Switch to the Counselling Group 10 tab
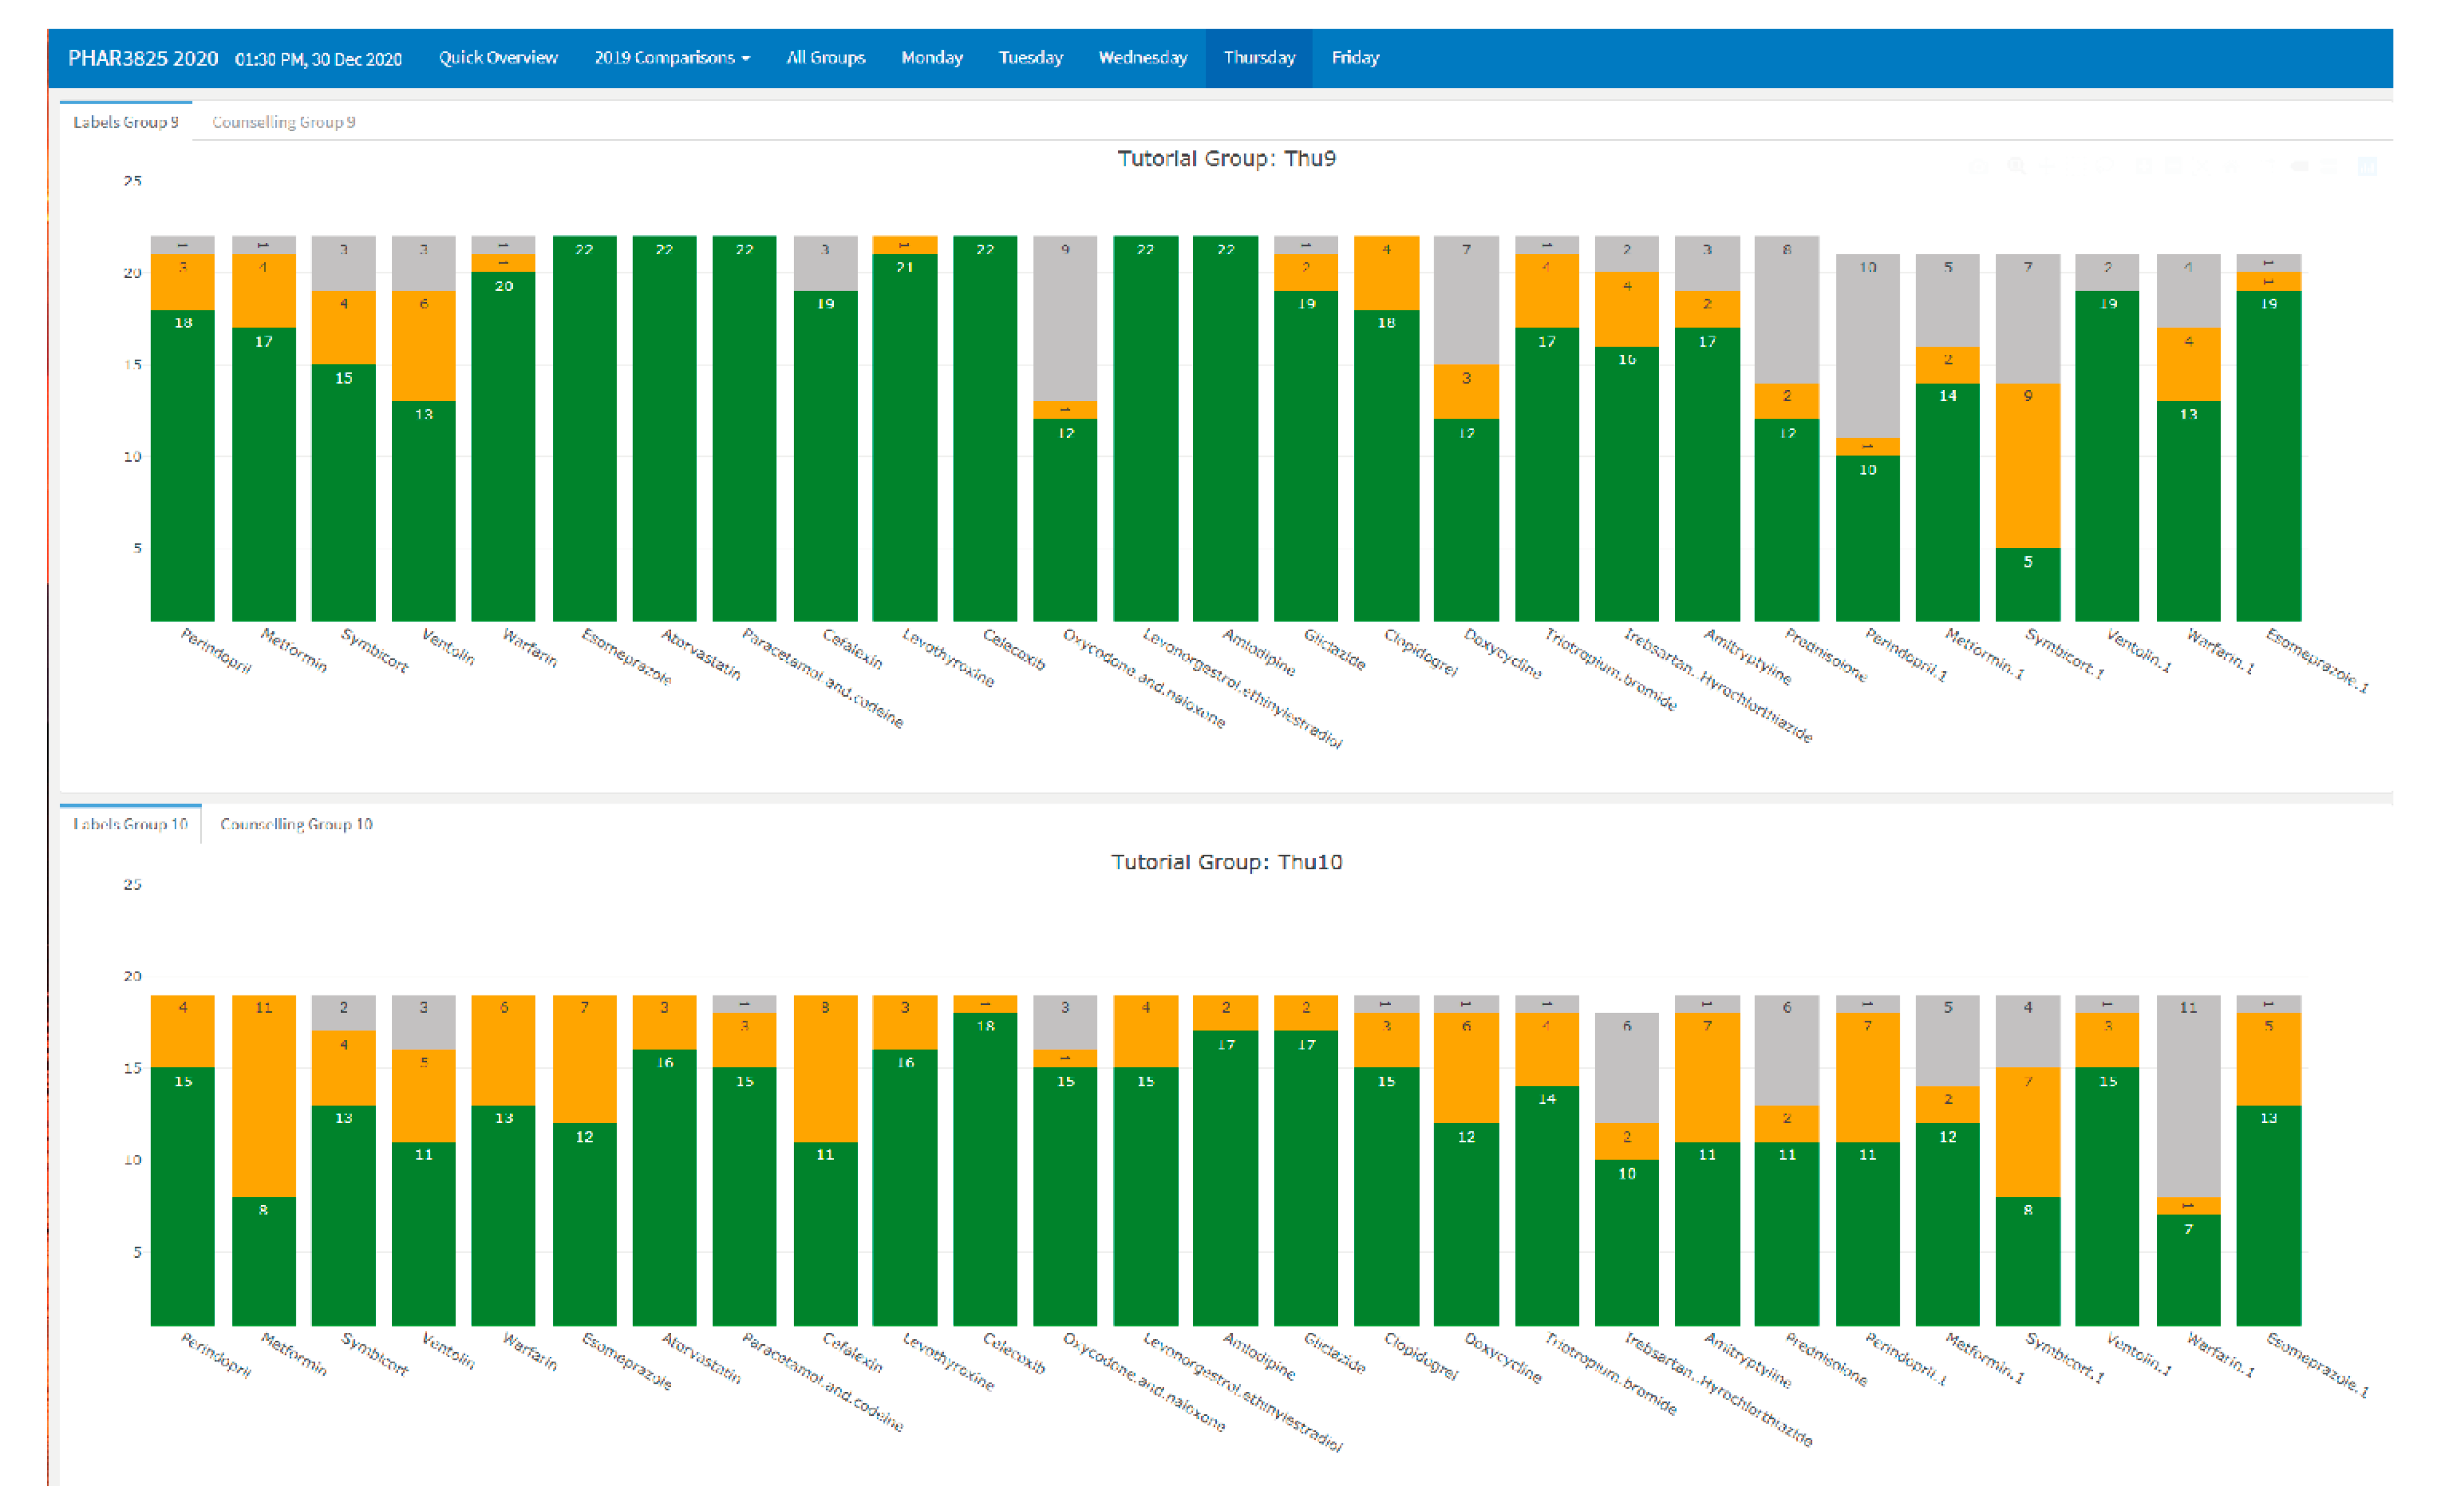 296,824
